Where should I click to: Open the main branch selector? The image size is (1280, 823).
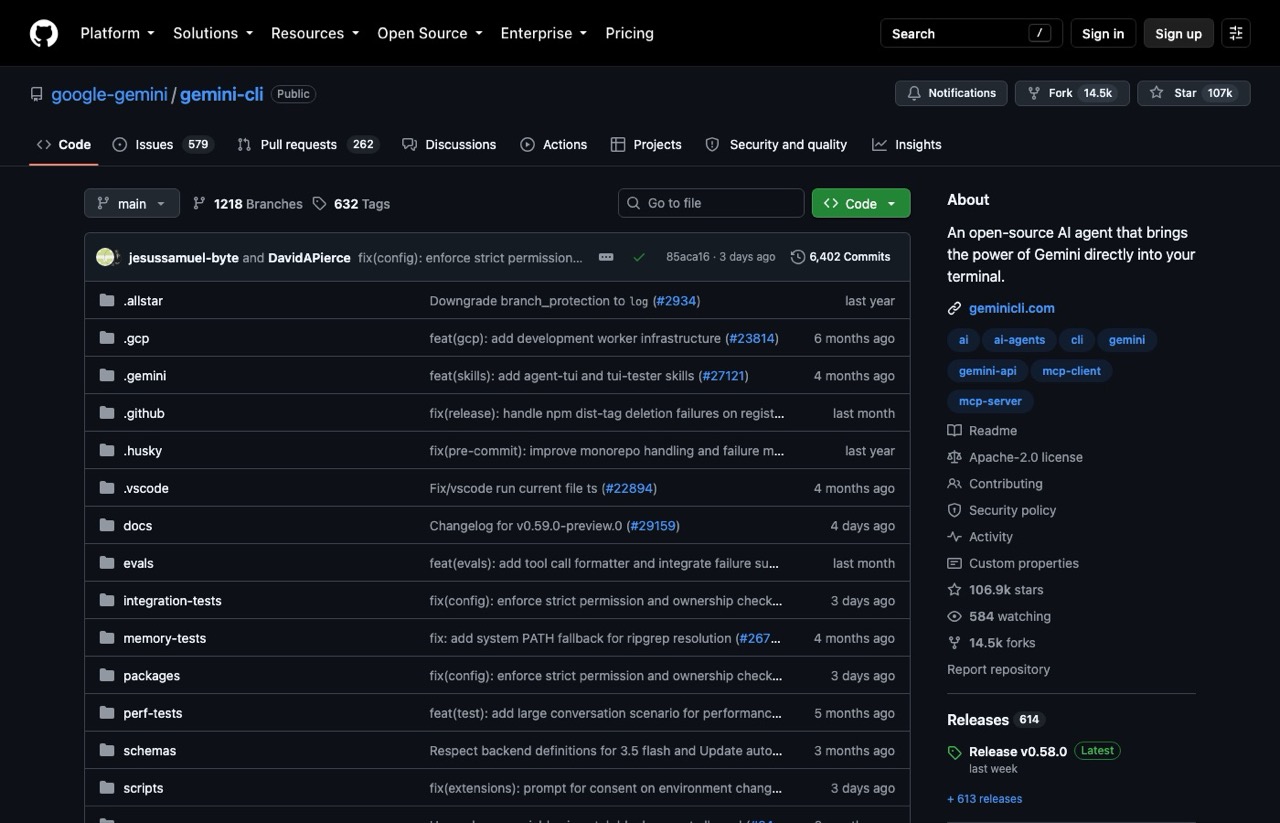click(x=132, y=203)
